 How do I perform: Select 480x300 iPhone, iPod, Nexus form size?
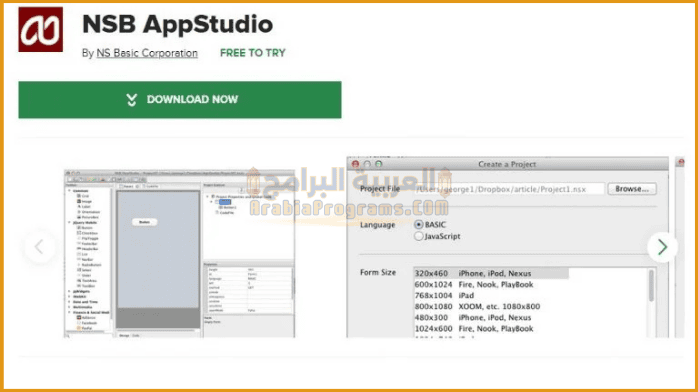pos(473,318)
